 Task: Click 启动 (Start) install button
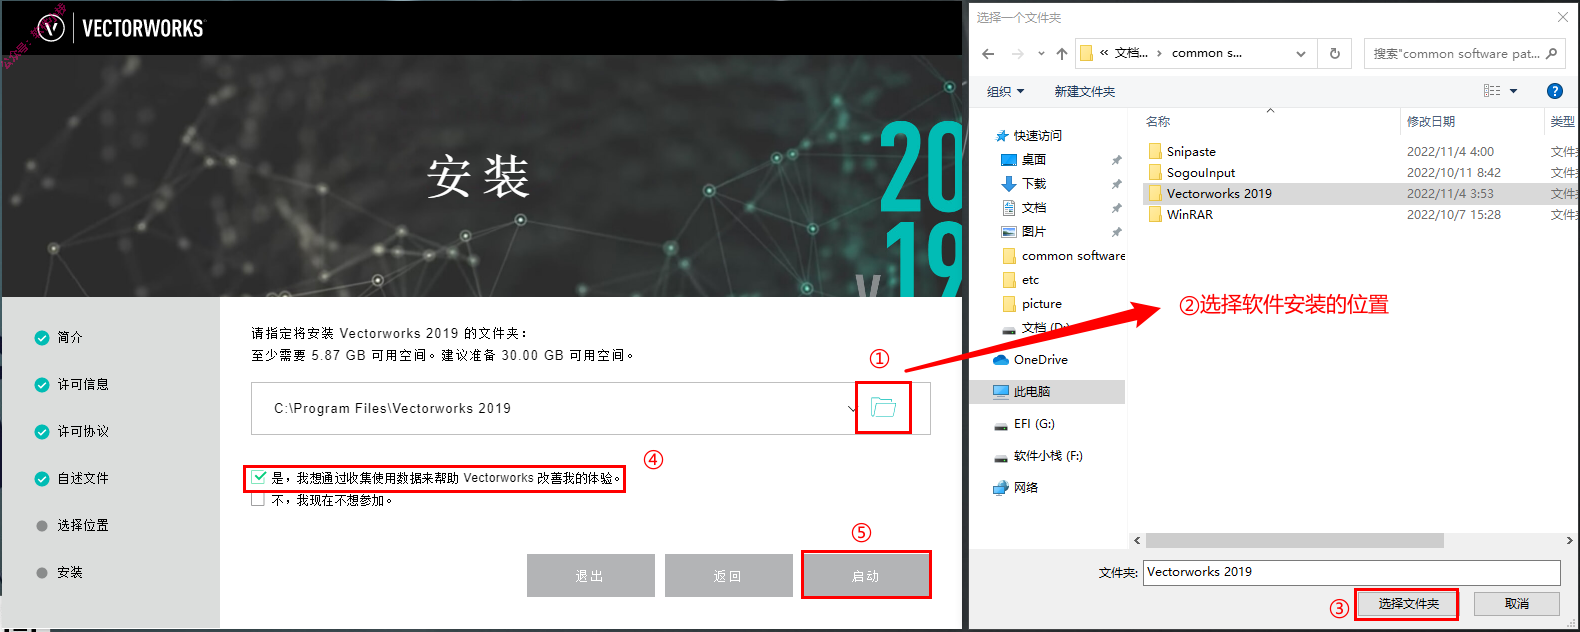click(866, 576)
